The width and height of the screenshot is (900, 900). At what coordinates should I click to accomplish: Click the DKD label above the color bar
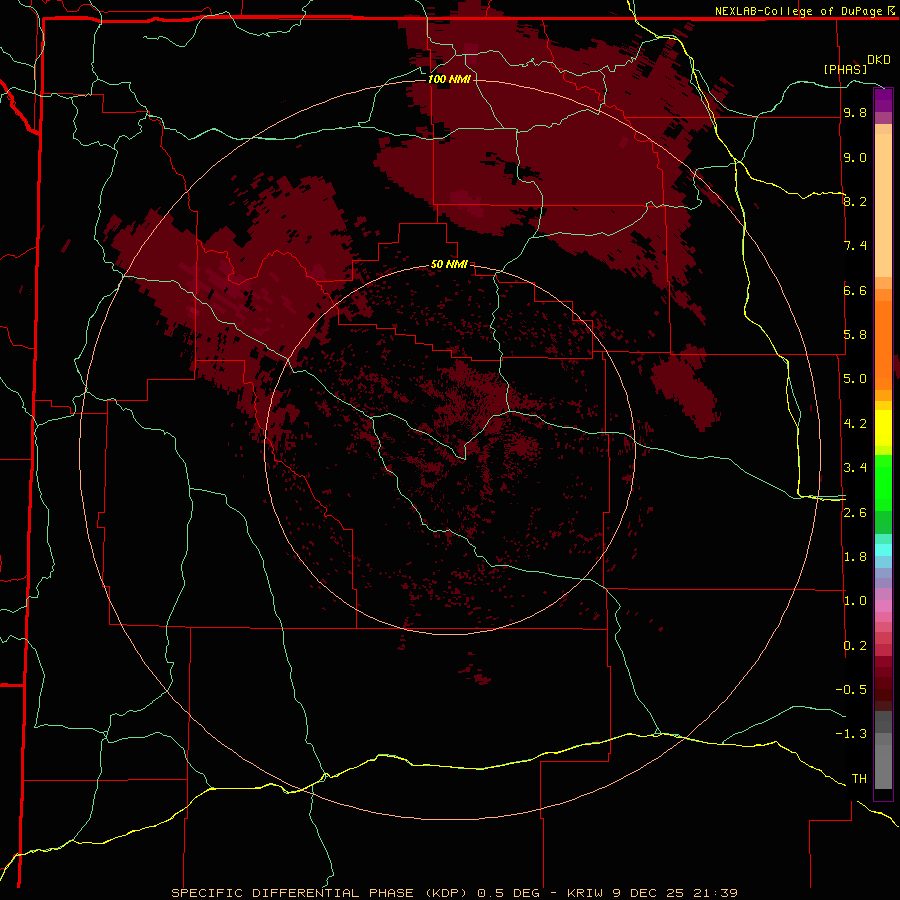(x=879, y=60)
